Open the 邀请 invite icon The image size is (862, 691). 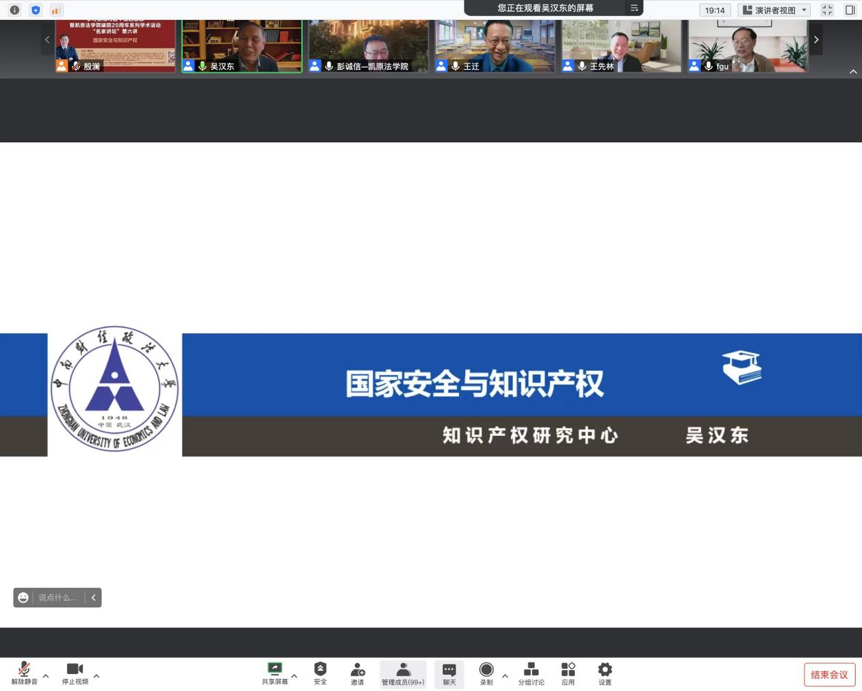(357, 672)
